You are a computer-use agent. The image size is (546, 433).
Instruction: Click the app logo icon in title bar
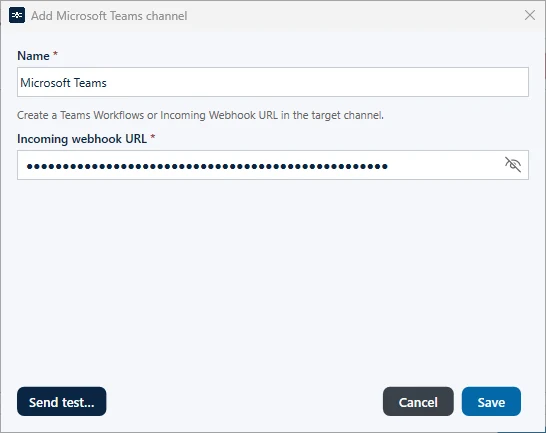[17, 15]
